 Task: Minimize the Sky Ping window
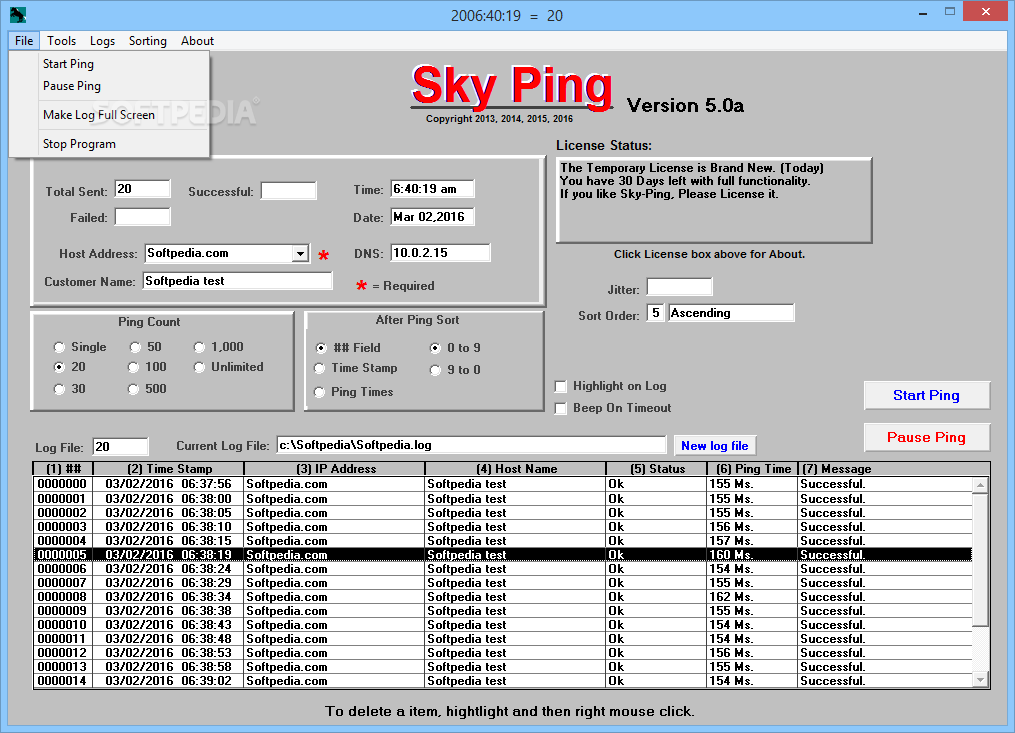pos(923,13)
